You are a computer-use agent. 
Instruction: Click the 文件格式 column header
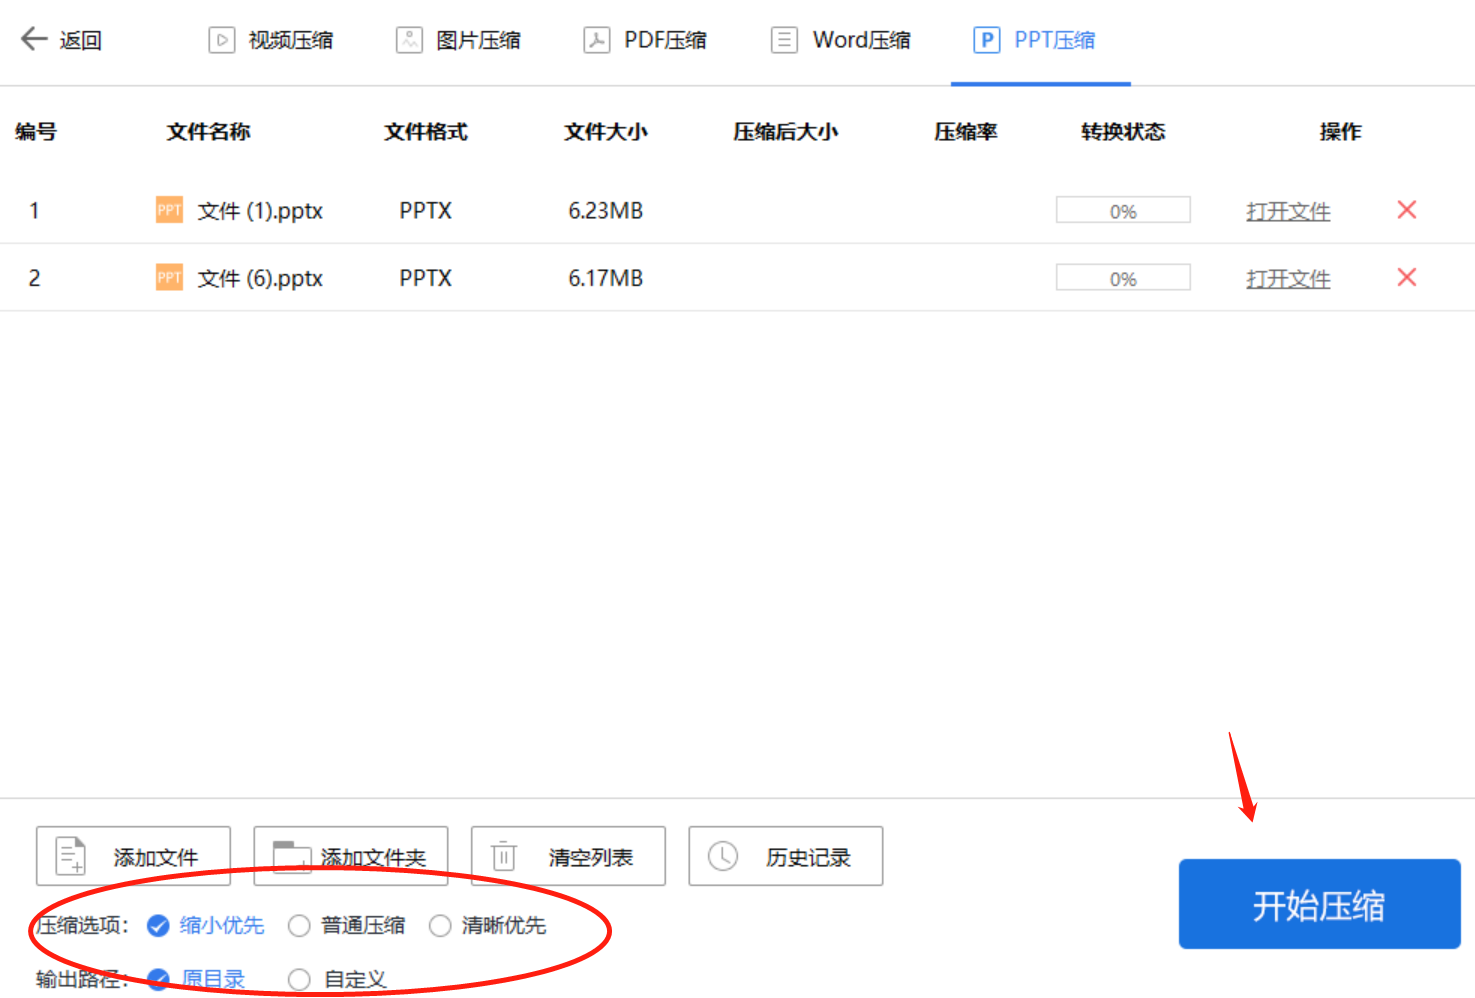pyautogui.click(x=426, y=132)
